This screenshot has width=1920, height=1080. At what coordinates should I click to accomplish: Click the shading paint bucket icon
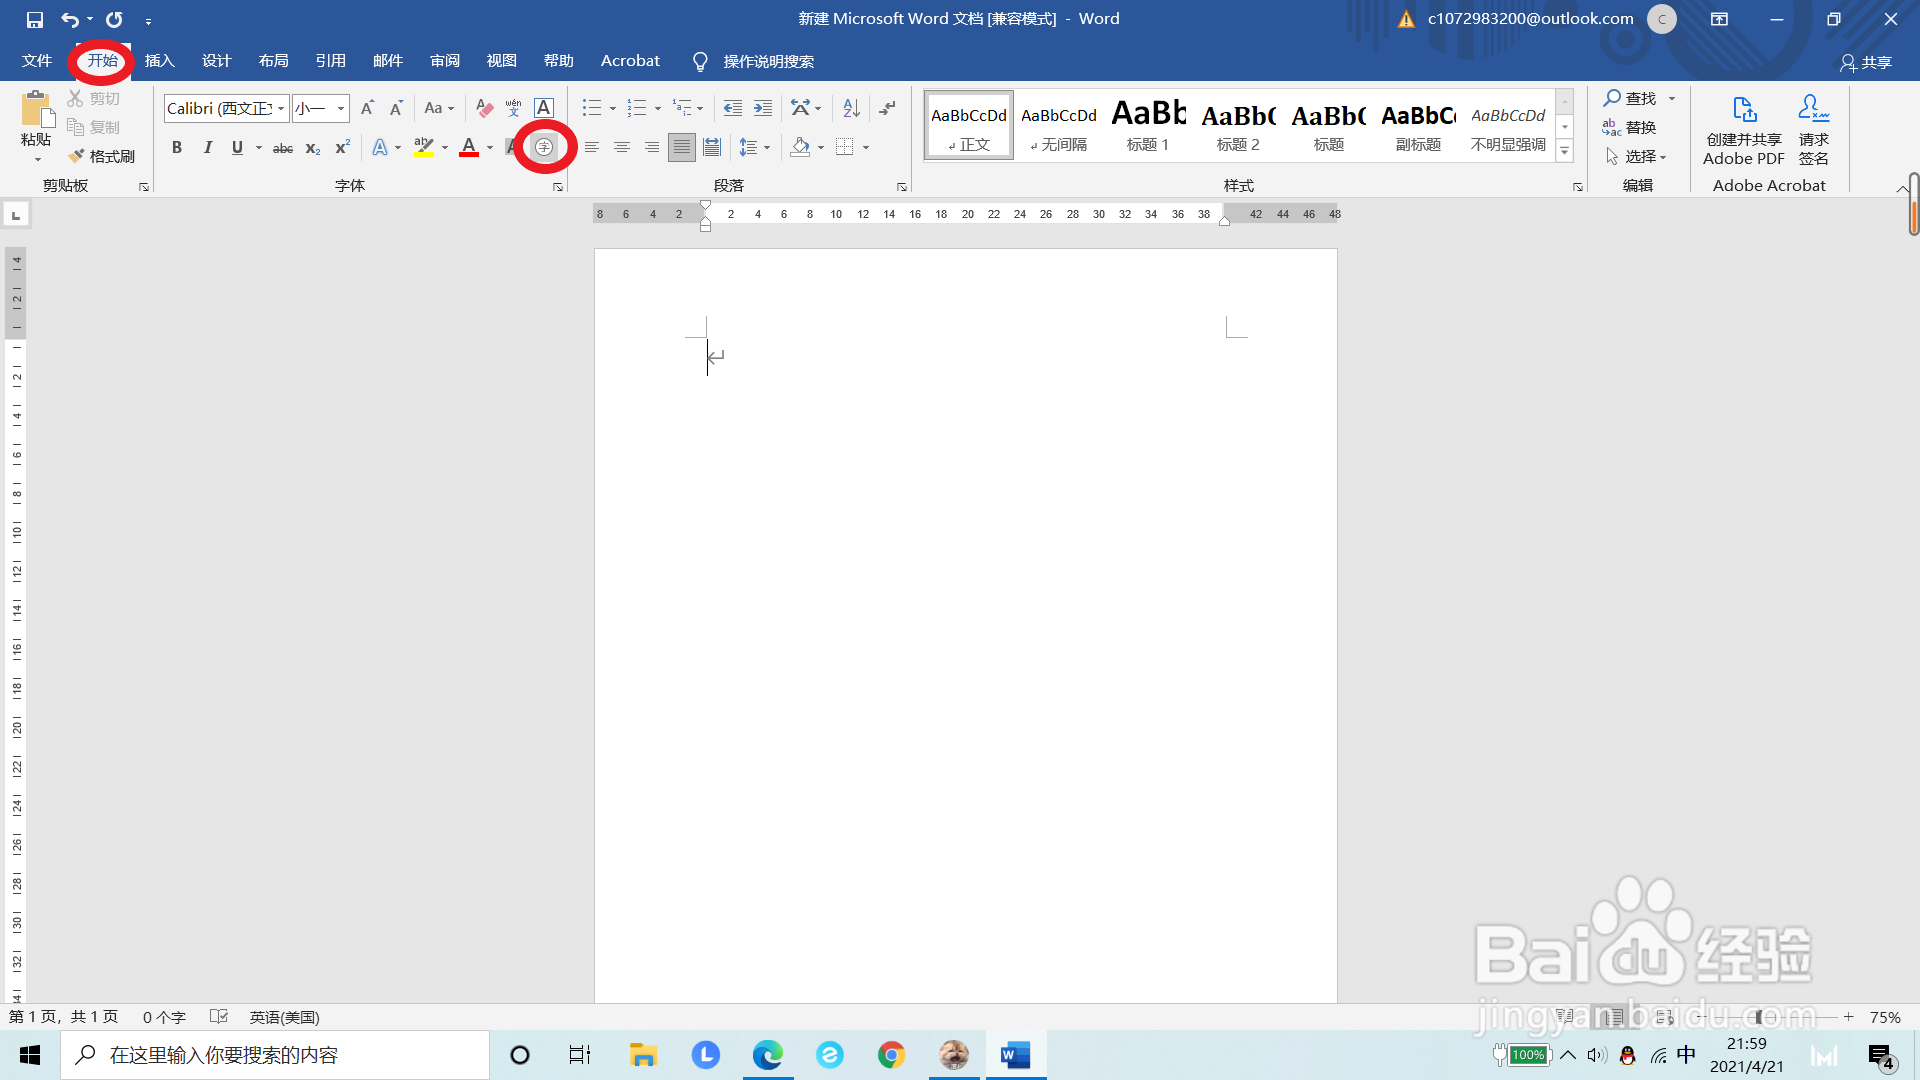pos(800,147)
